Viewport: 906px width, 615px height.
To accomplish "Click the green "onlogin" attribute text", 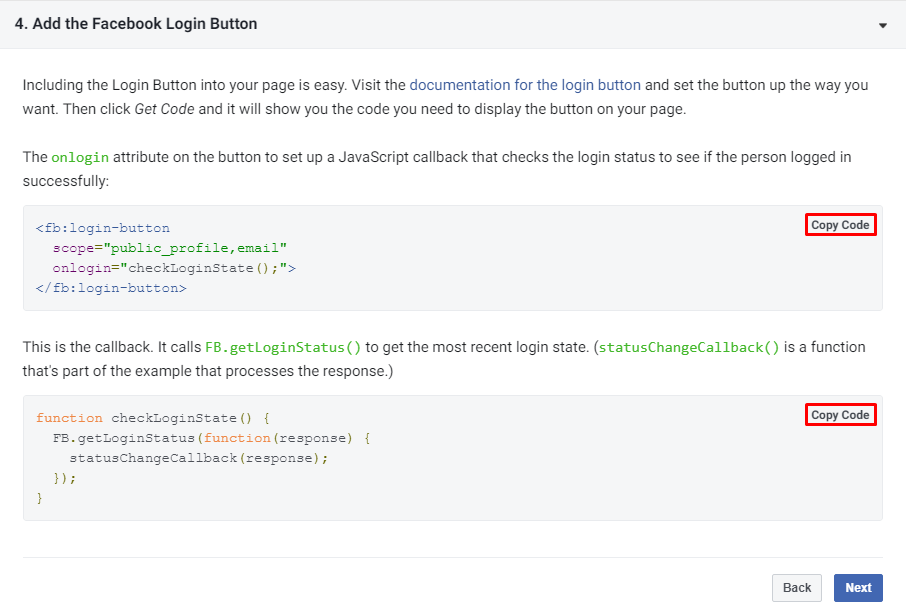I will point(80,157).
